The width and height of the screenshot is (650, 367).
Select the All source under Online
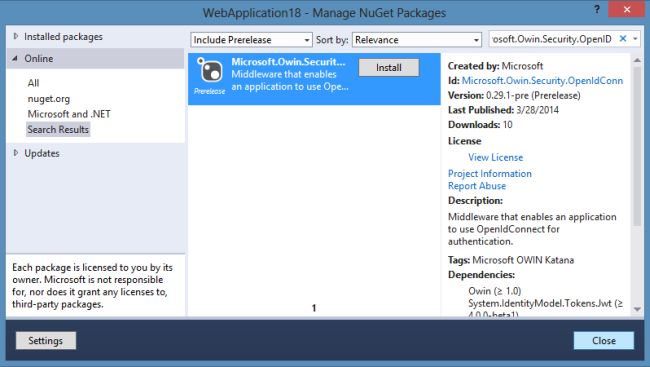(x=33, y=83)
